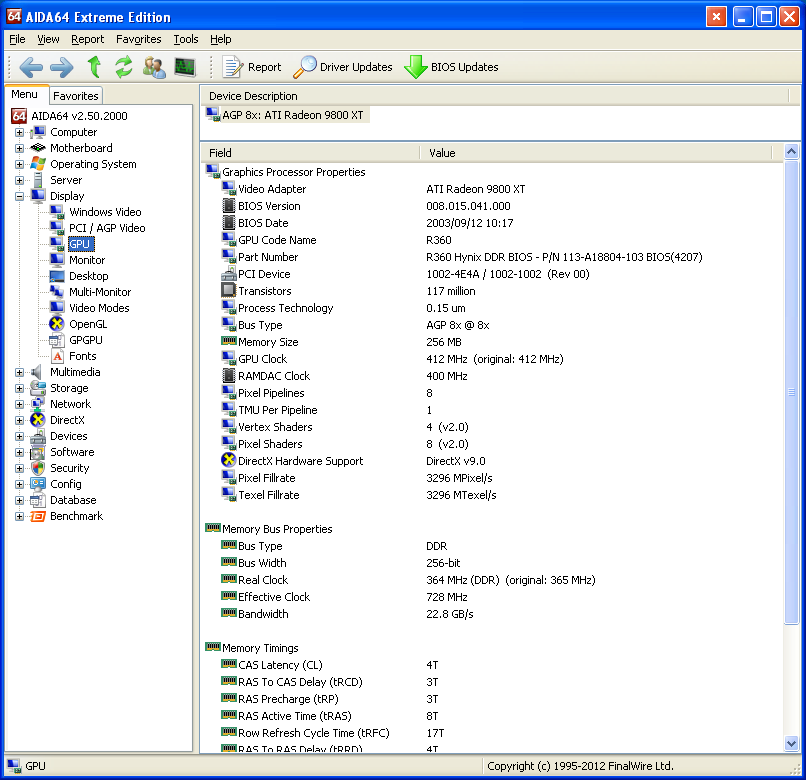The width and height of the screenshot is (806, 780).
Task: Collapse the Display tree node
Action: (x=20, y=196)
